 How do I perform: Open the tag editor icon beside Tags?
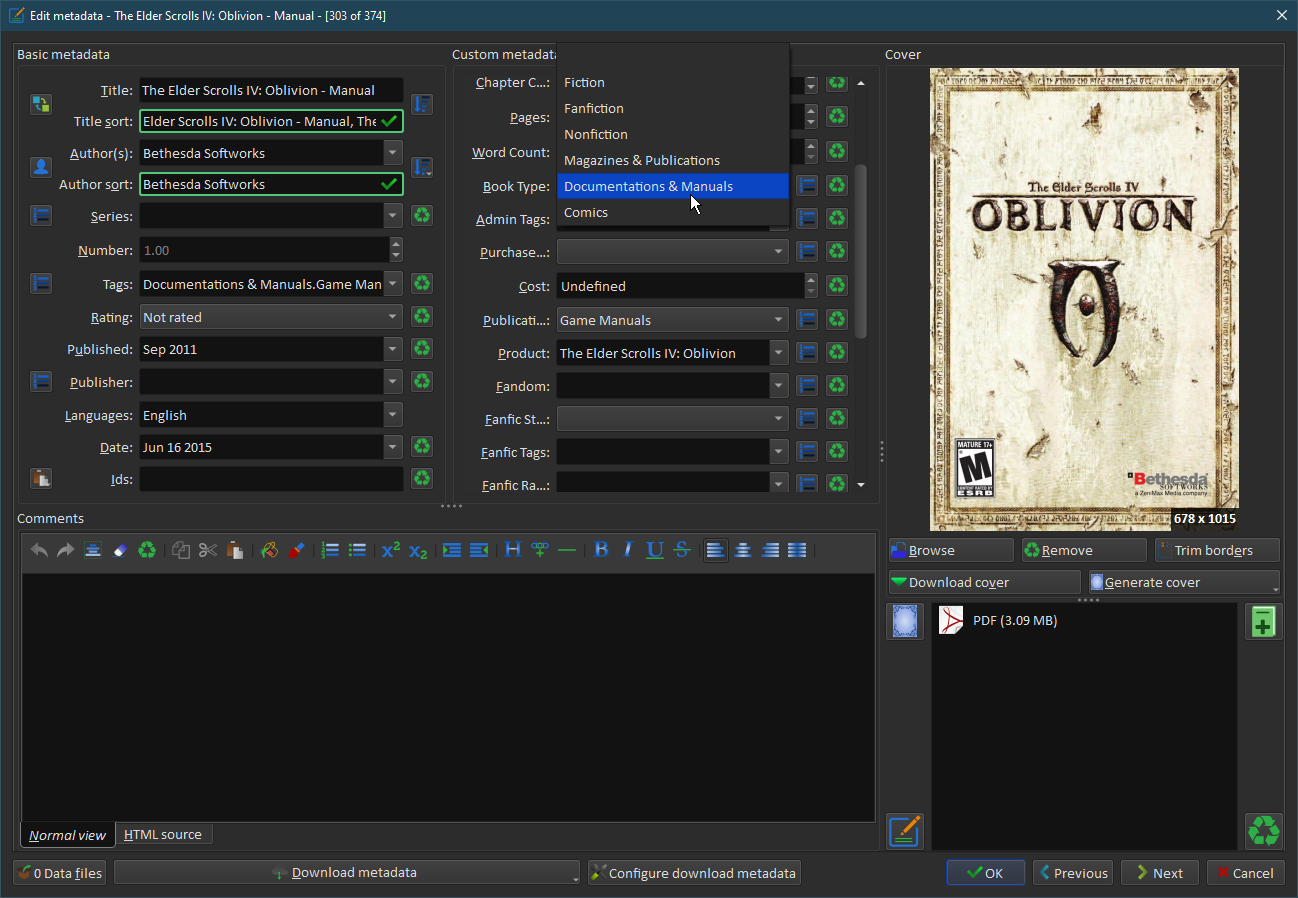(40, 283)
